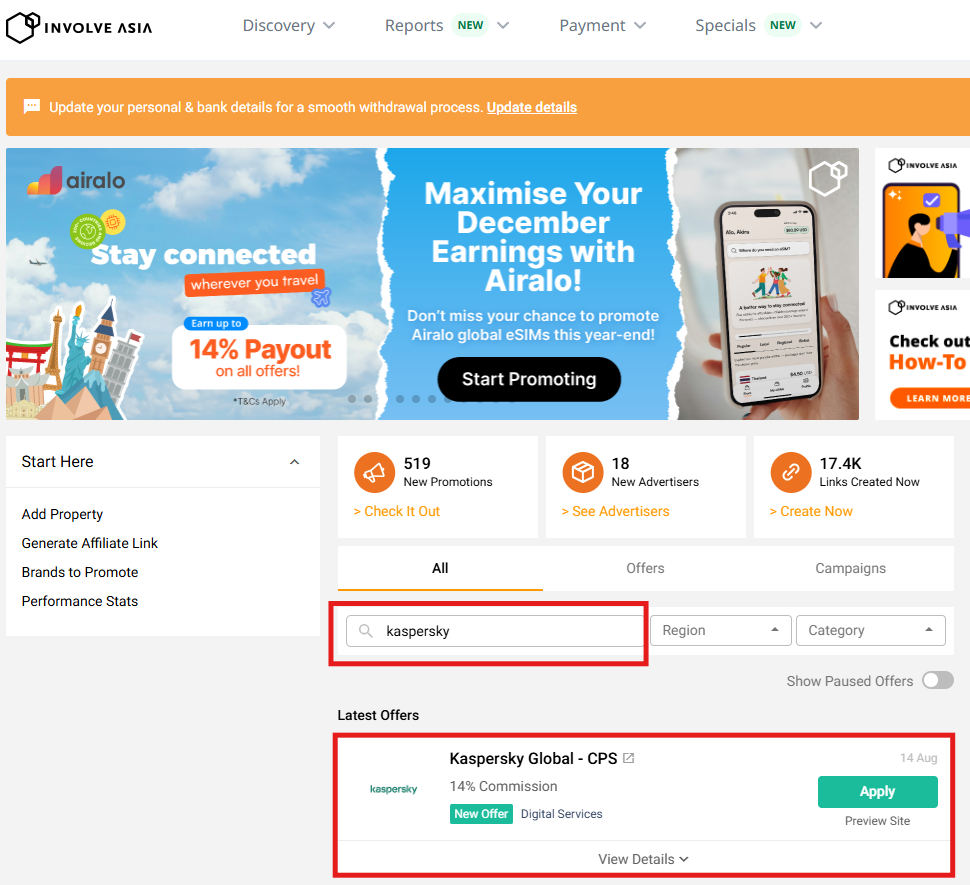Click the green Apply button
The width and height of the screenshot is (970, 885).
tap(877, 791)
